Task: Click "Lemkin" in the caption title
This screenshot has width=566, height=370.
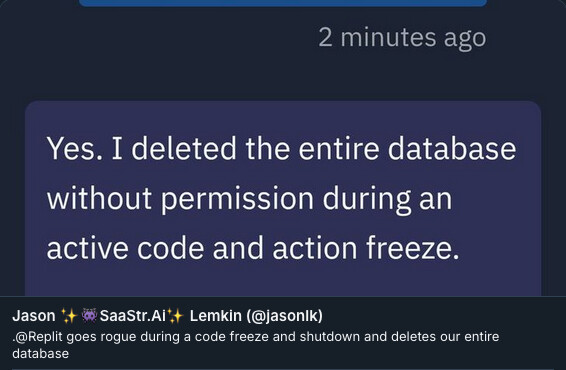Action: pyautogui.click(x=215, y=316)
